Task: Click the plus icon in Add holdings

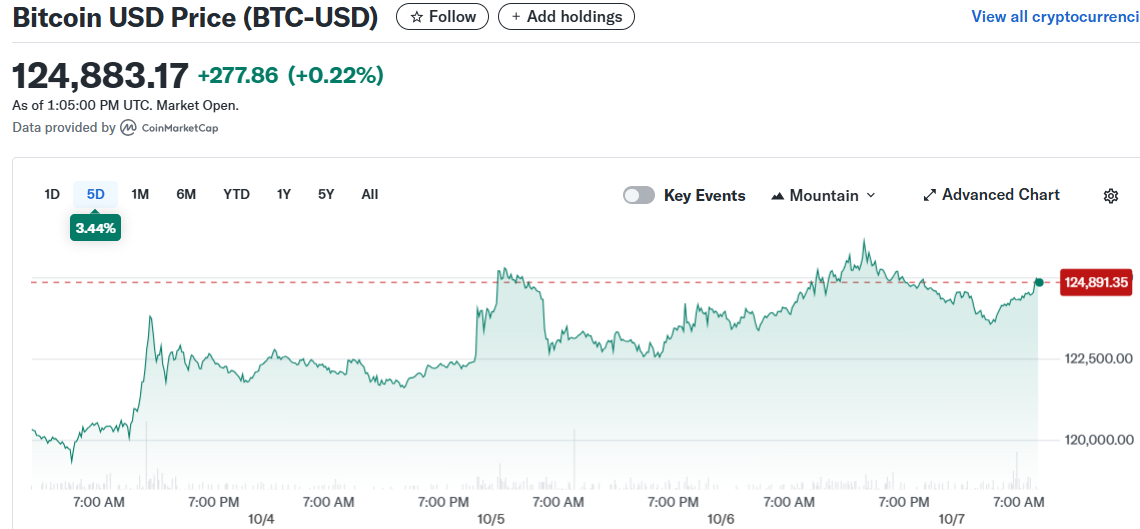Action: 516,17
